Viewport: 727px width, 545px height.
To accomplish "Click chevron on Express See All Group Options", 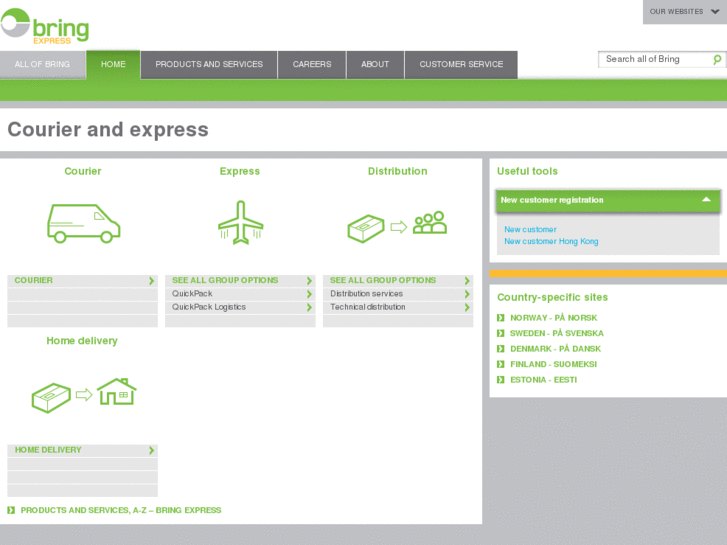I will pyautogui.click(x=309, y=281).
